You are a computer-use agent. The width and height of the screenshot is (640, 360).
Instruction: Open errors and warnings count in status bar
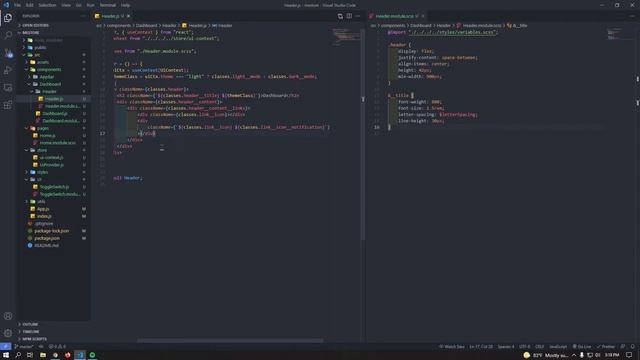(x=57, y=347)
